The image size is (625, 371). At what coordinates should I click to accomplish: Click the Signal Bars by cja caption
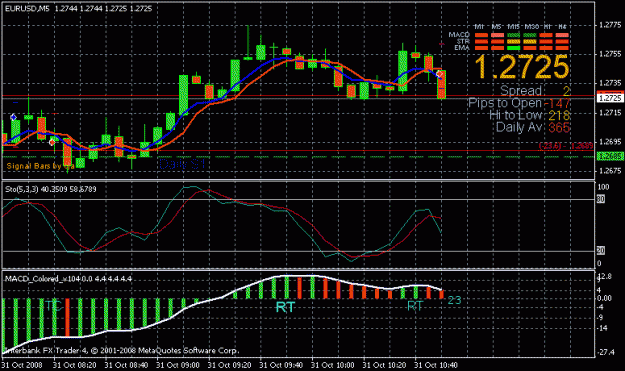[40, 166]
